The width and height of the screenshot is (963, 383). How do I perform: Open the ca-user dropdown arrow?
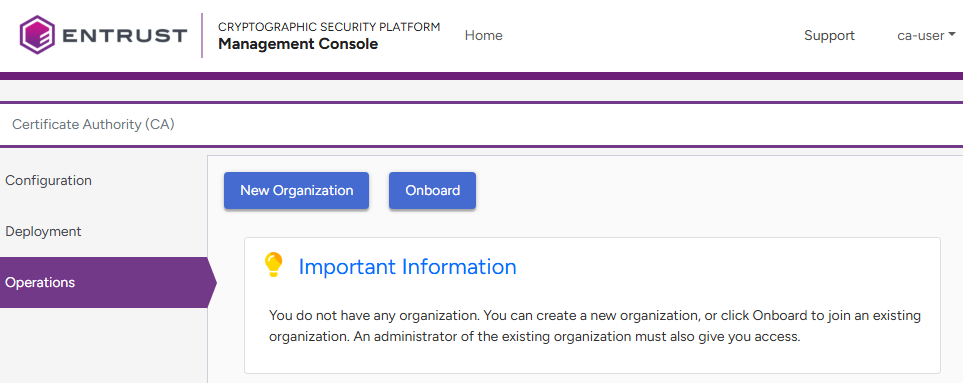click(952, 35)
